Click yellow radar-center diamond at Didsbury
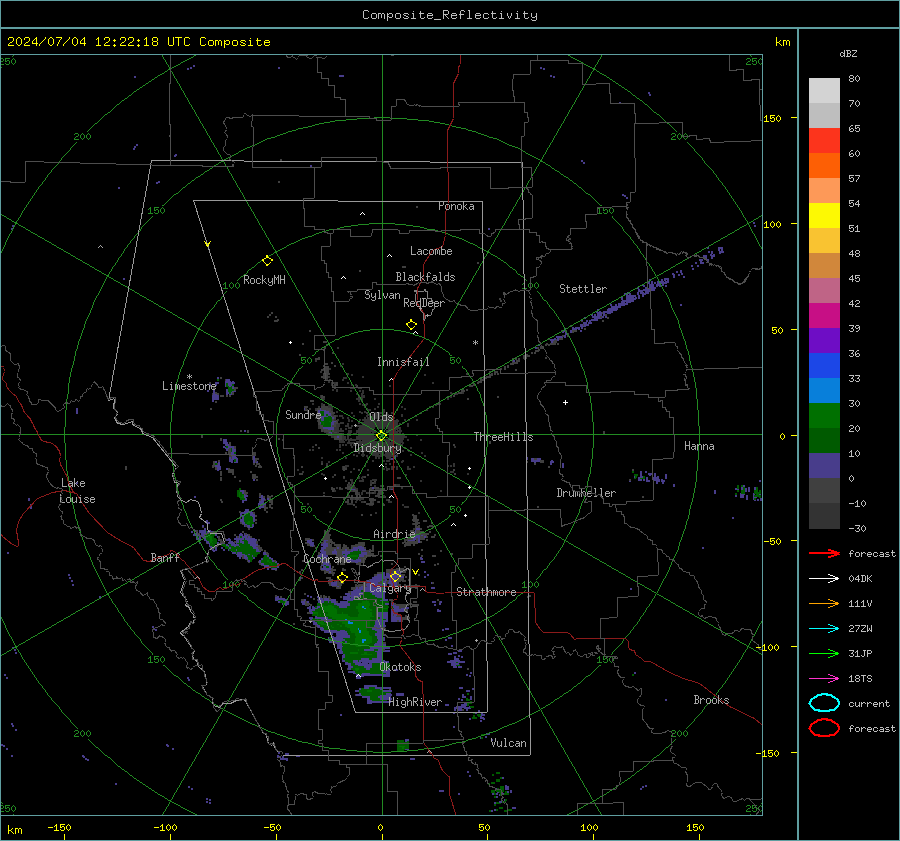The width and height of the screenshot is (900, 841). [381, 436]
